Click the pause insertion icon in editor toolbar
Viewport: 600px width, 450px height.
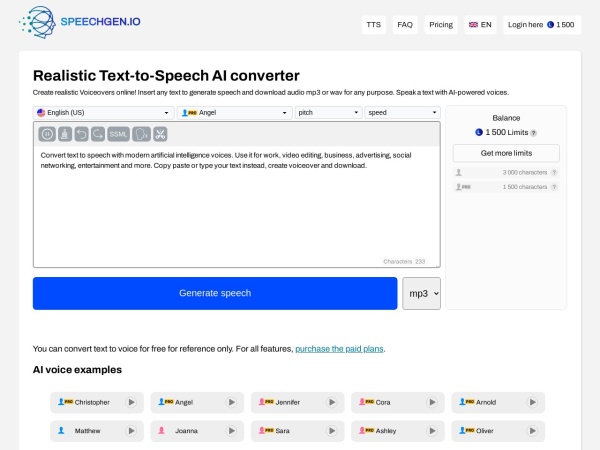(x=46, y=134)
